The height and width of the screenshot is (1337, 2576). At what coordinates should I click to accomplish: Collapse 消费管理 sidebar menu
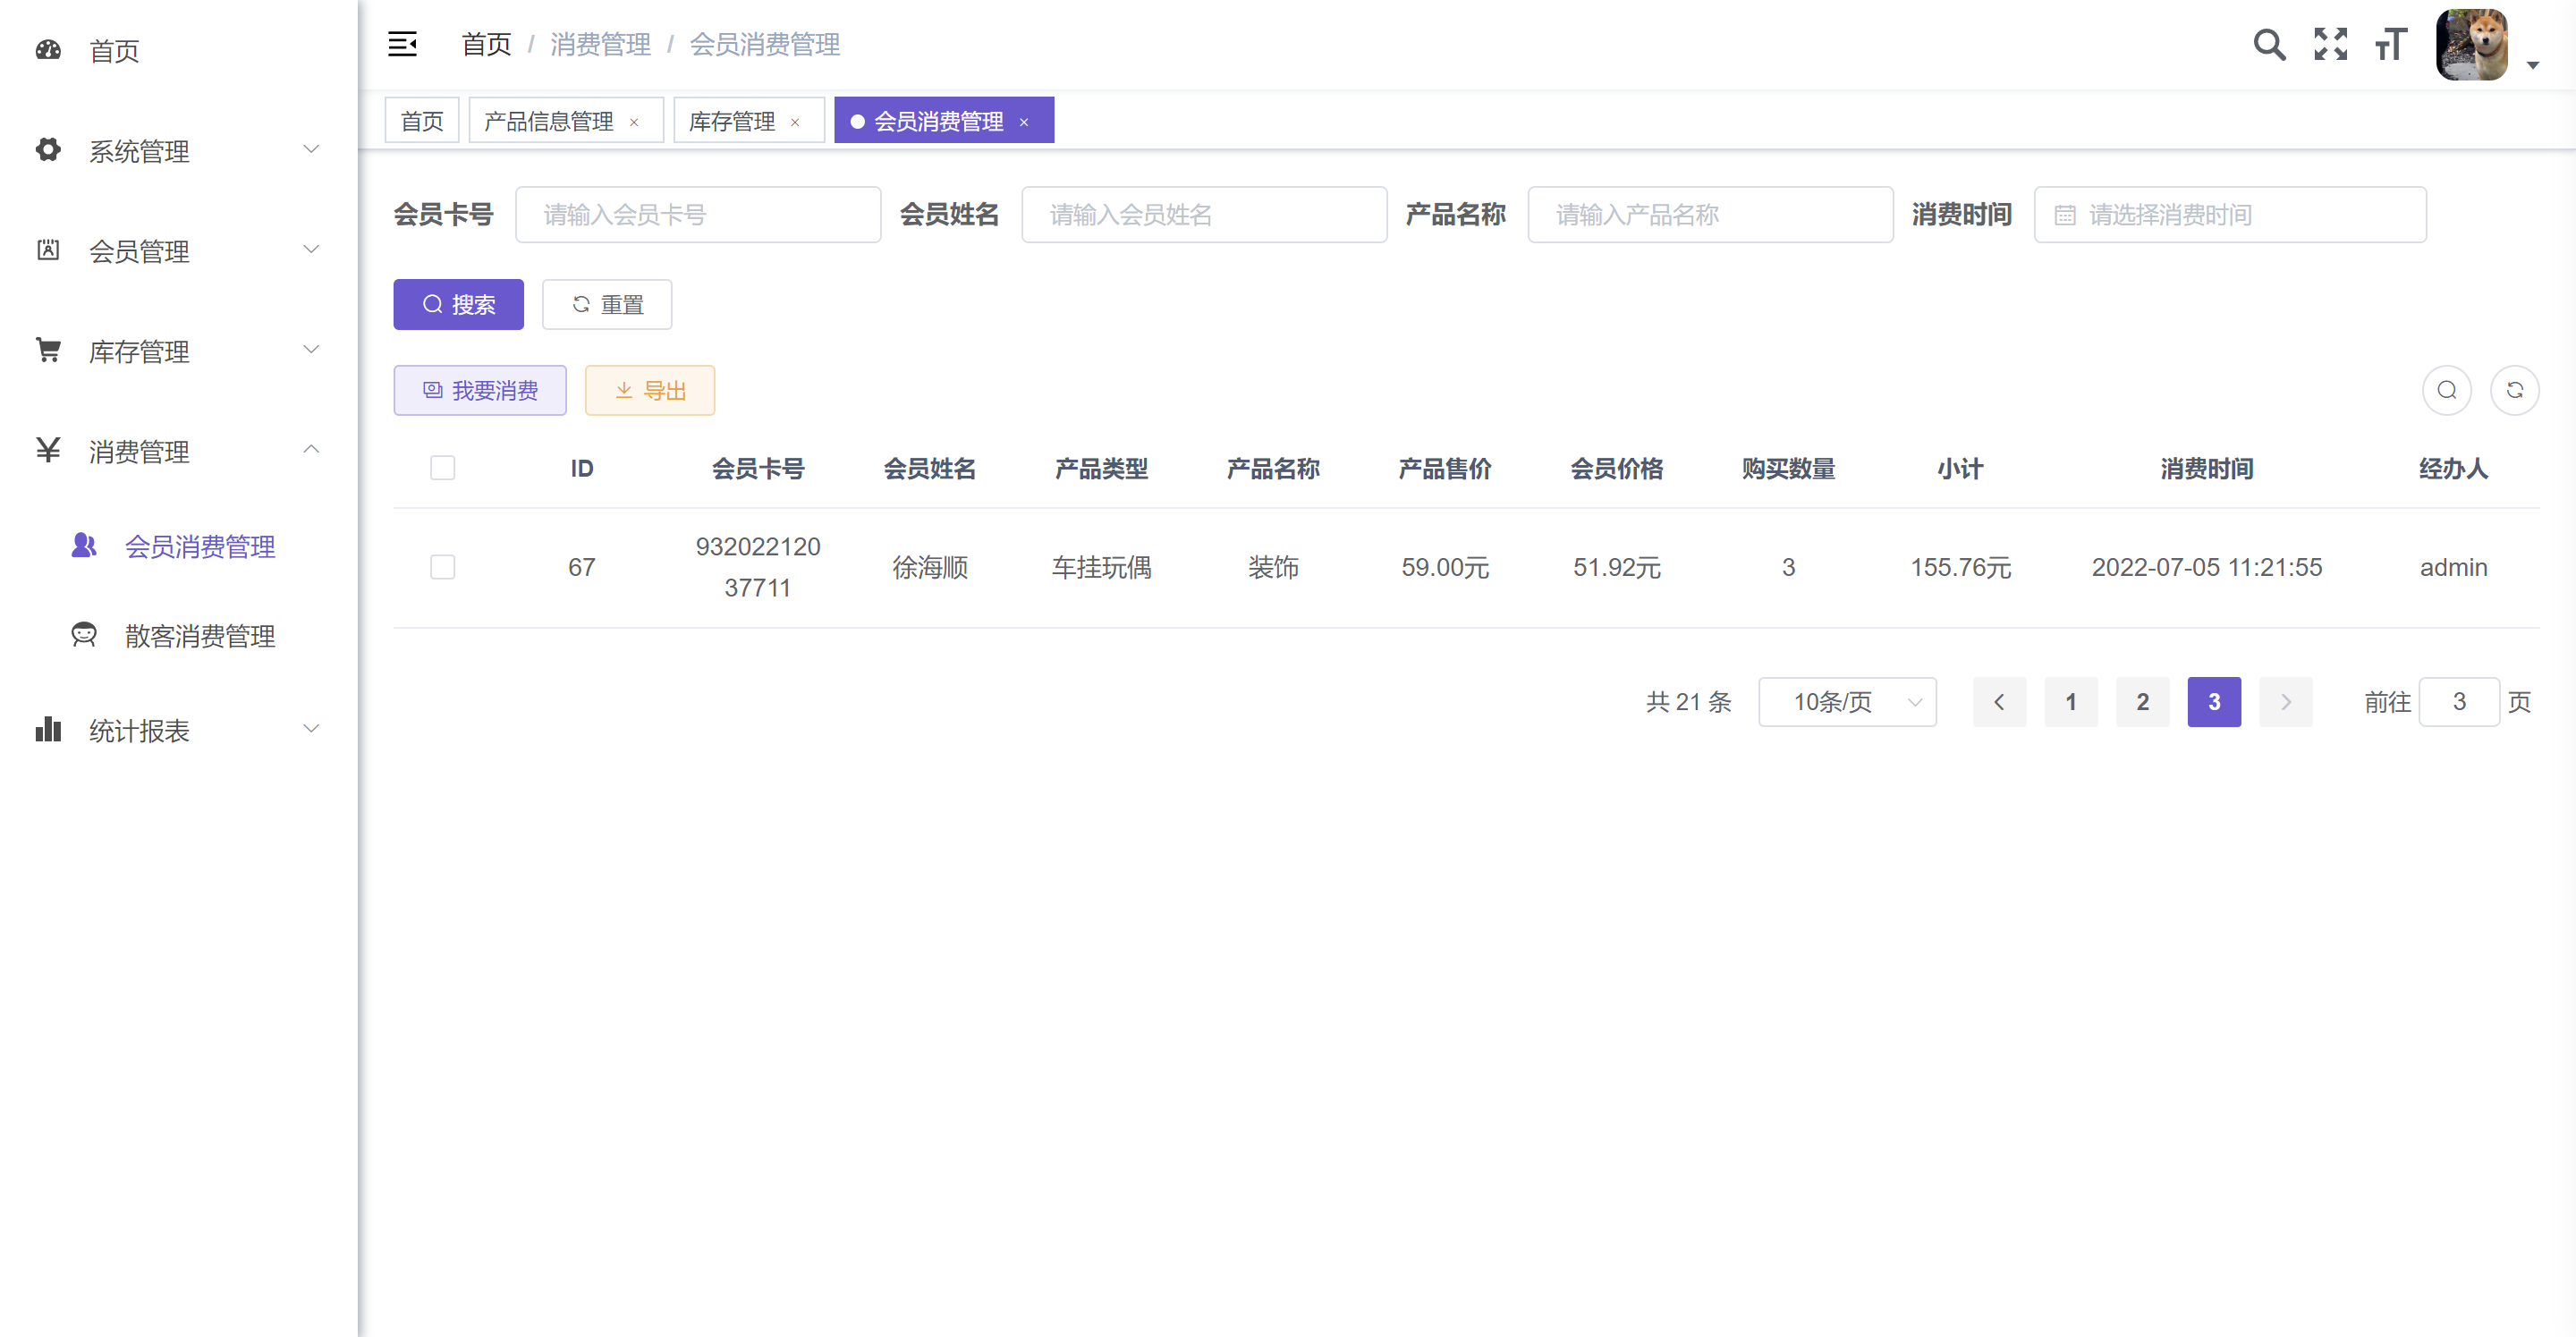(178, 451)
